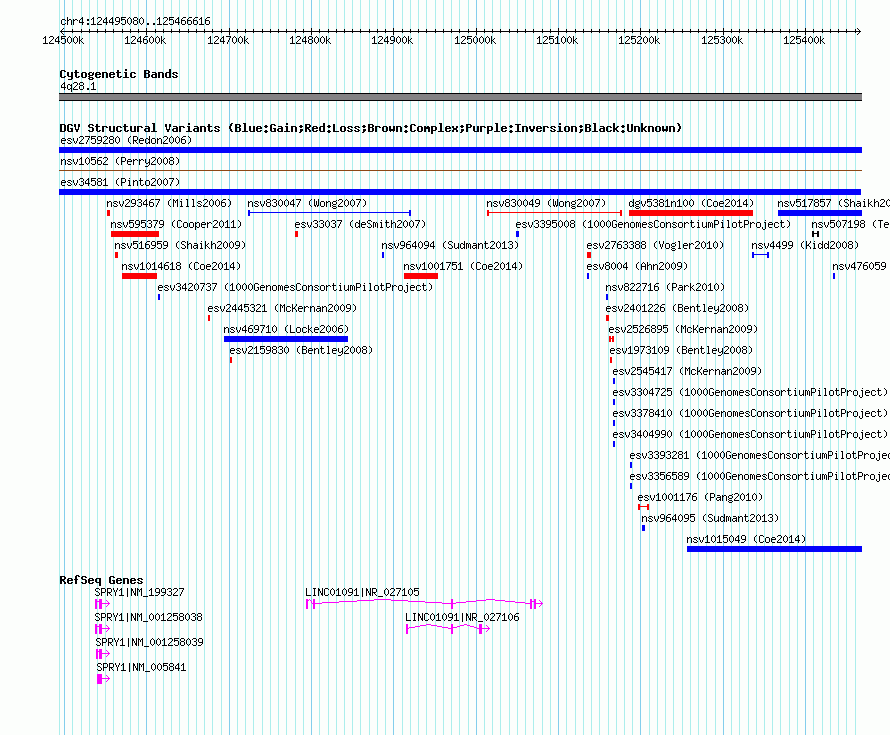Open the nsv1015049 (Coe2014) blue gain bar
This screenshot has width=890, height=735.
774,549
